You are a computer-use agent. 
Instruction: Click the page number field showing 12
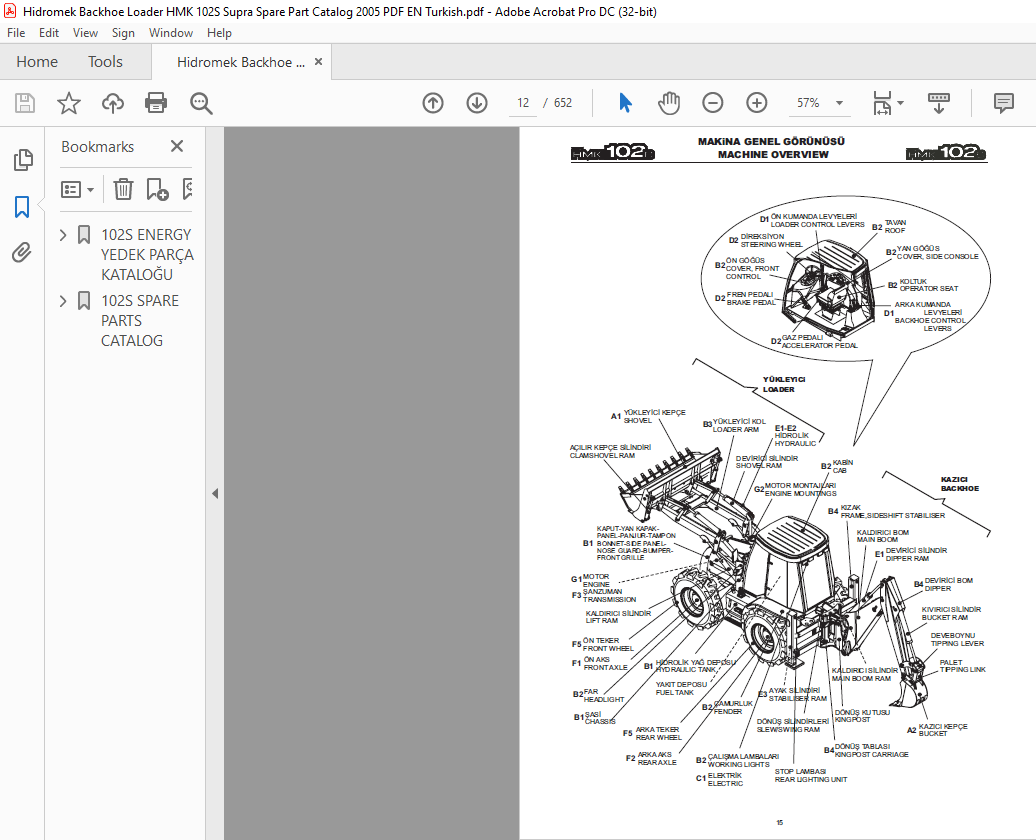[x=523, y=102]
